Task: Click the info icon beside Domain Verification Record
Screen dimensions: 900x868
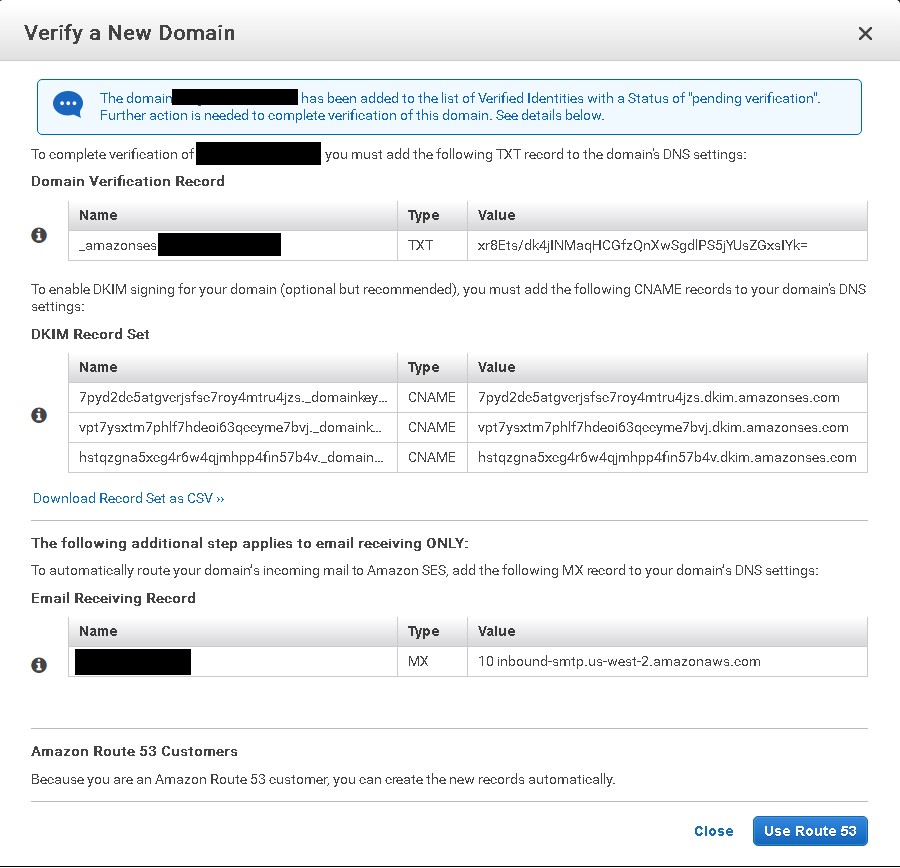Action: (x=39, y=235)
